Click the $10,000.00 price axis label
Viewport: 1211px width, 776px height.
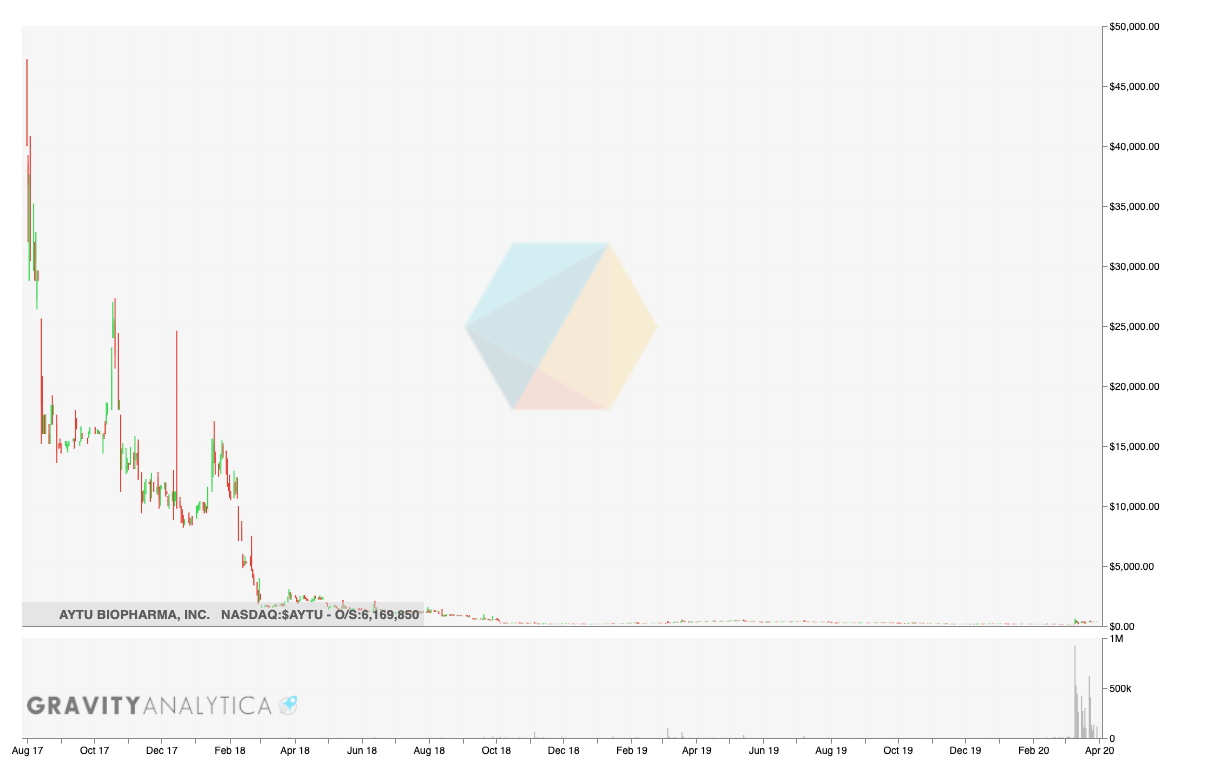1134,507
